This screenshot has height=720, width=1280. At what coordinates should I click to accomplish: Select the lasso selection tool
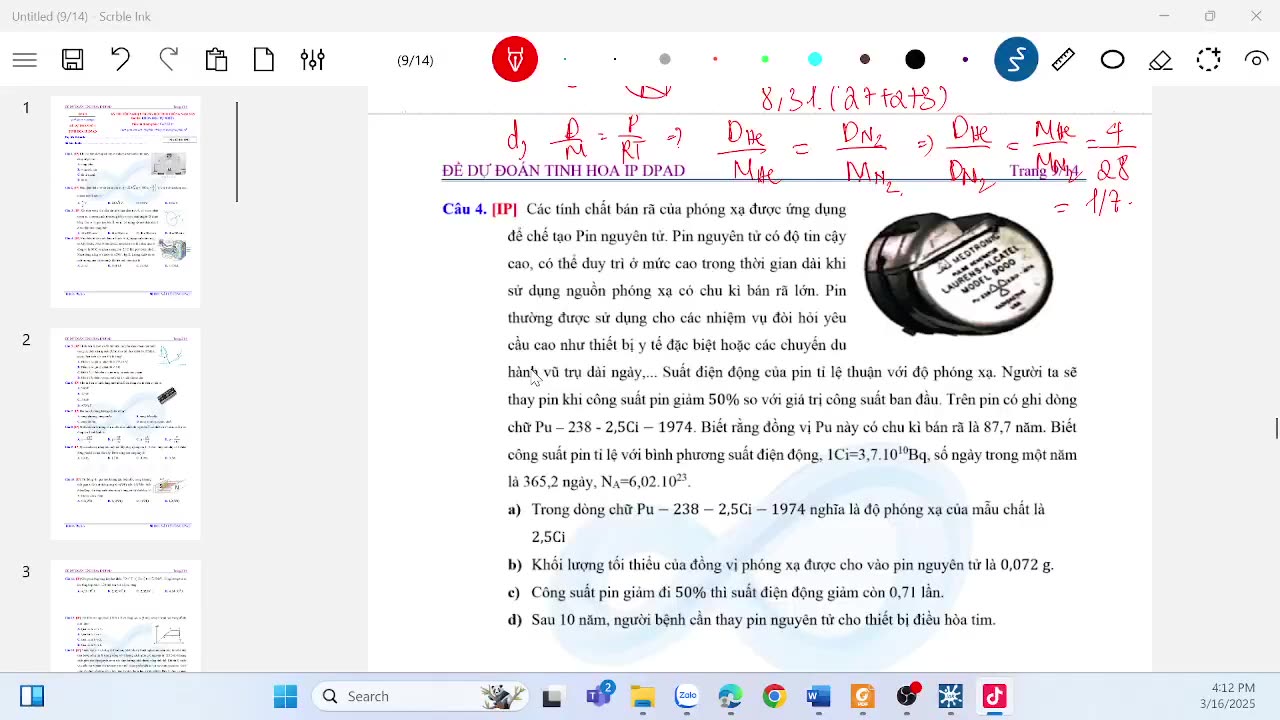pos(1208,60)
